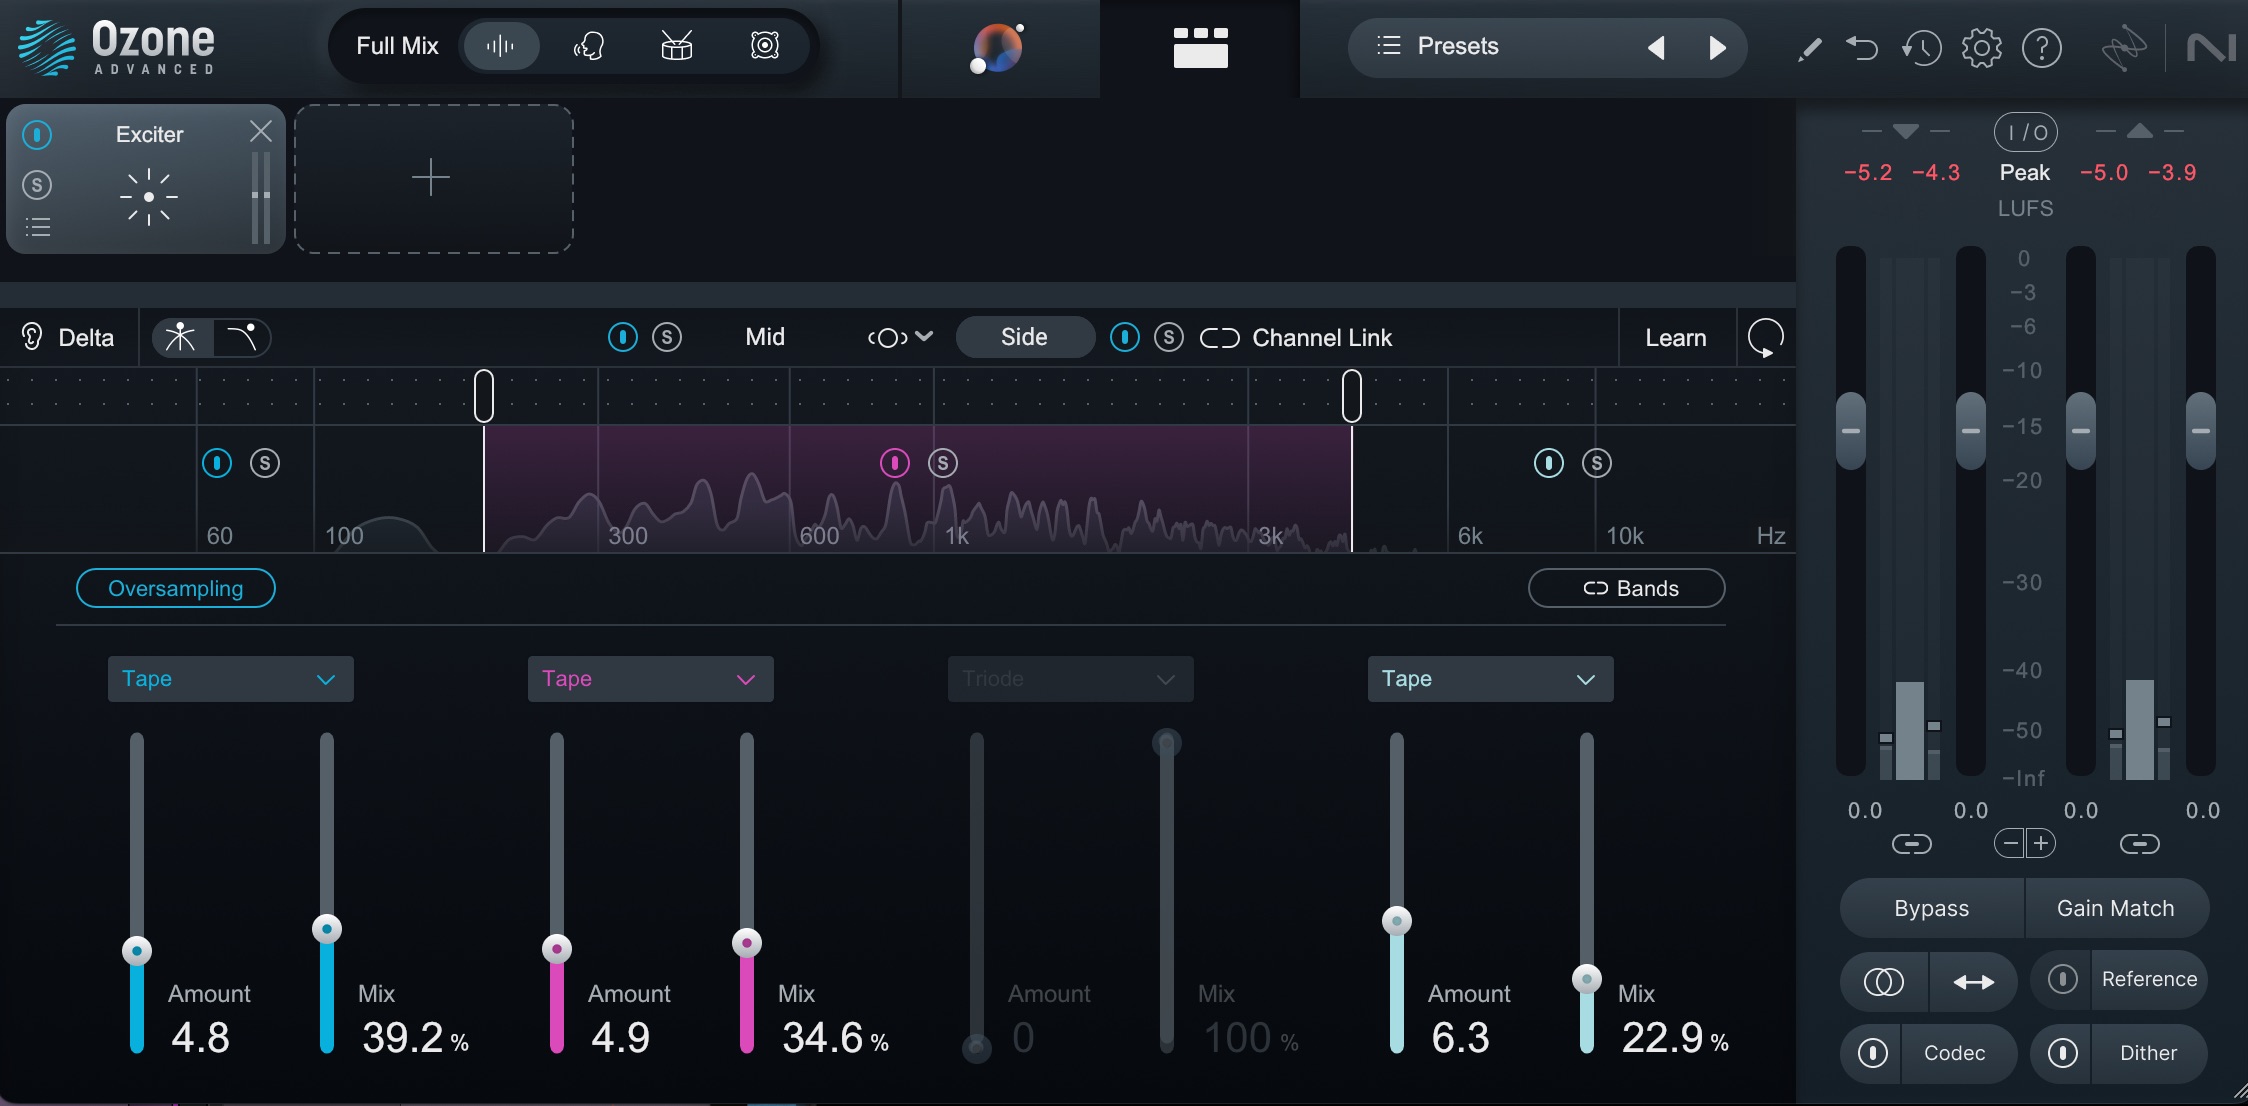Switch to the Mid channel tab
Screen dimensions: 2248x1106
765,337
